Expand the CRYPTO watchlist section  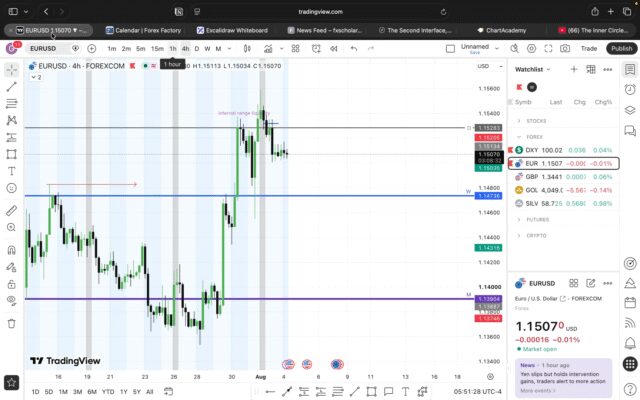tap(519, 236)
